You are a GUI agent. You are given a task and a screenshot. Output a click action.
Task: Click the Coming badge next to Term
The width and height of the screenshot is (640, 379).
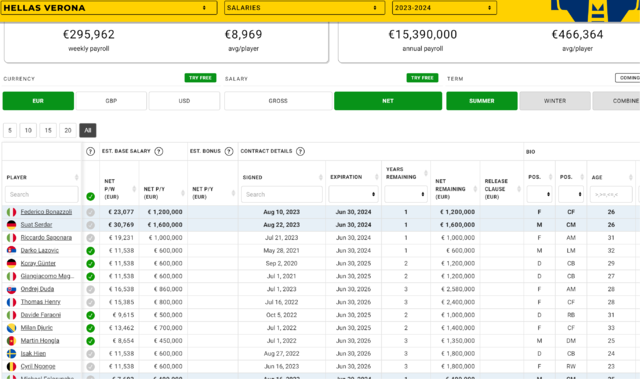[628, 78]
